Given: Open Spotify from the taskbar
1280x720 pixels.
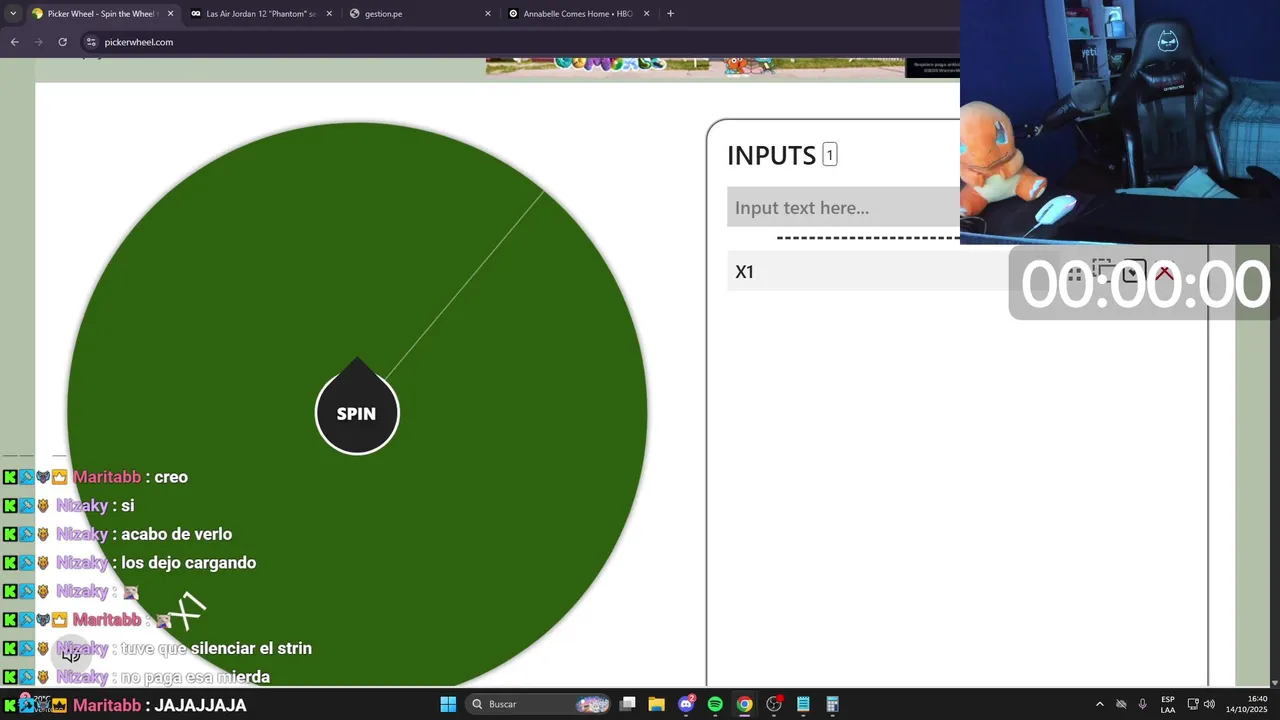Looking at the screenshot, I should click(x=715, y=704).
